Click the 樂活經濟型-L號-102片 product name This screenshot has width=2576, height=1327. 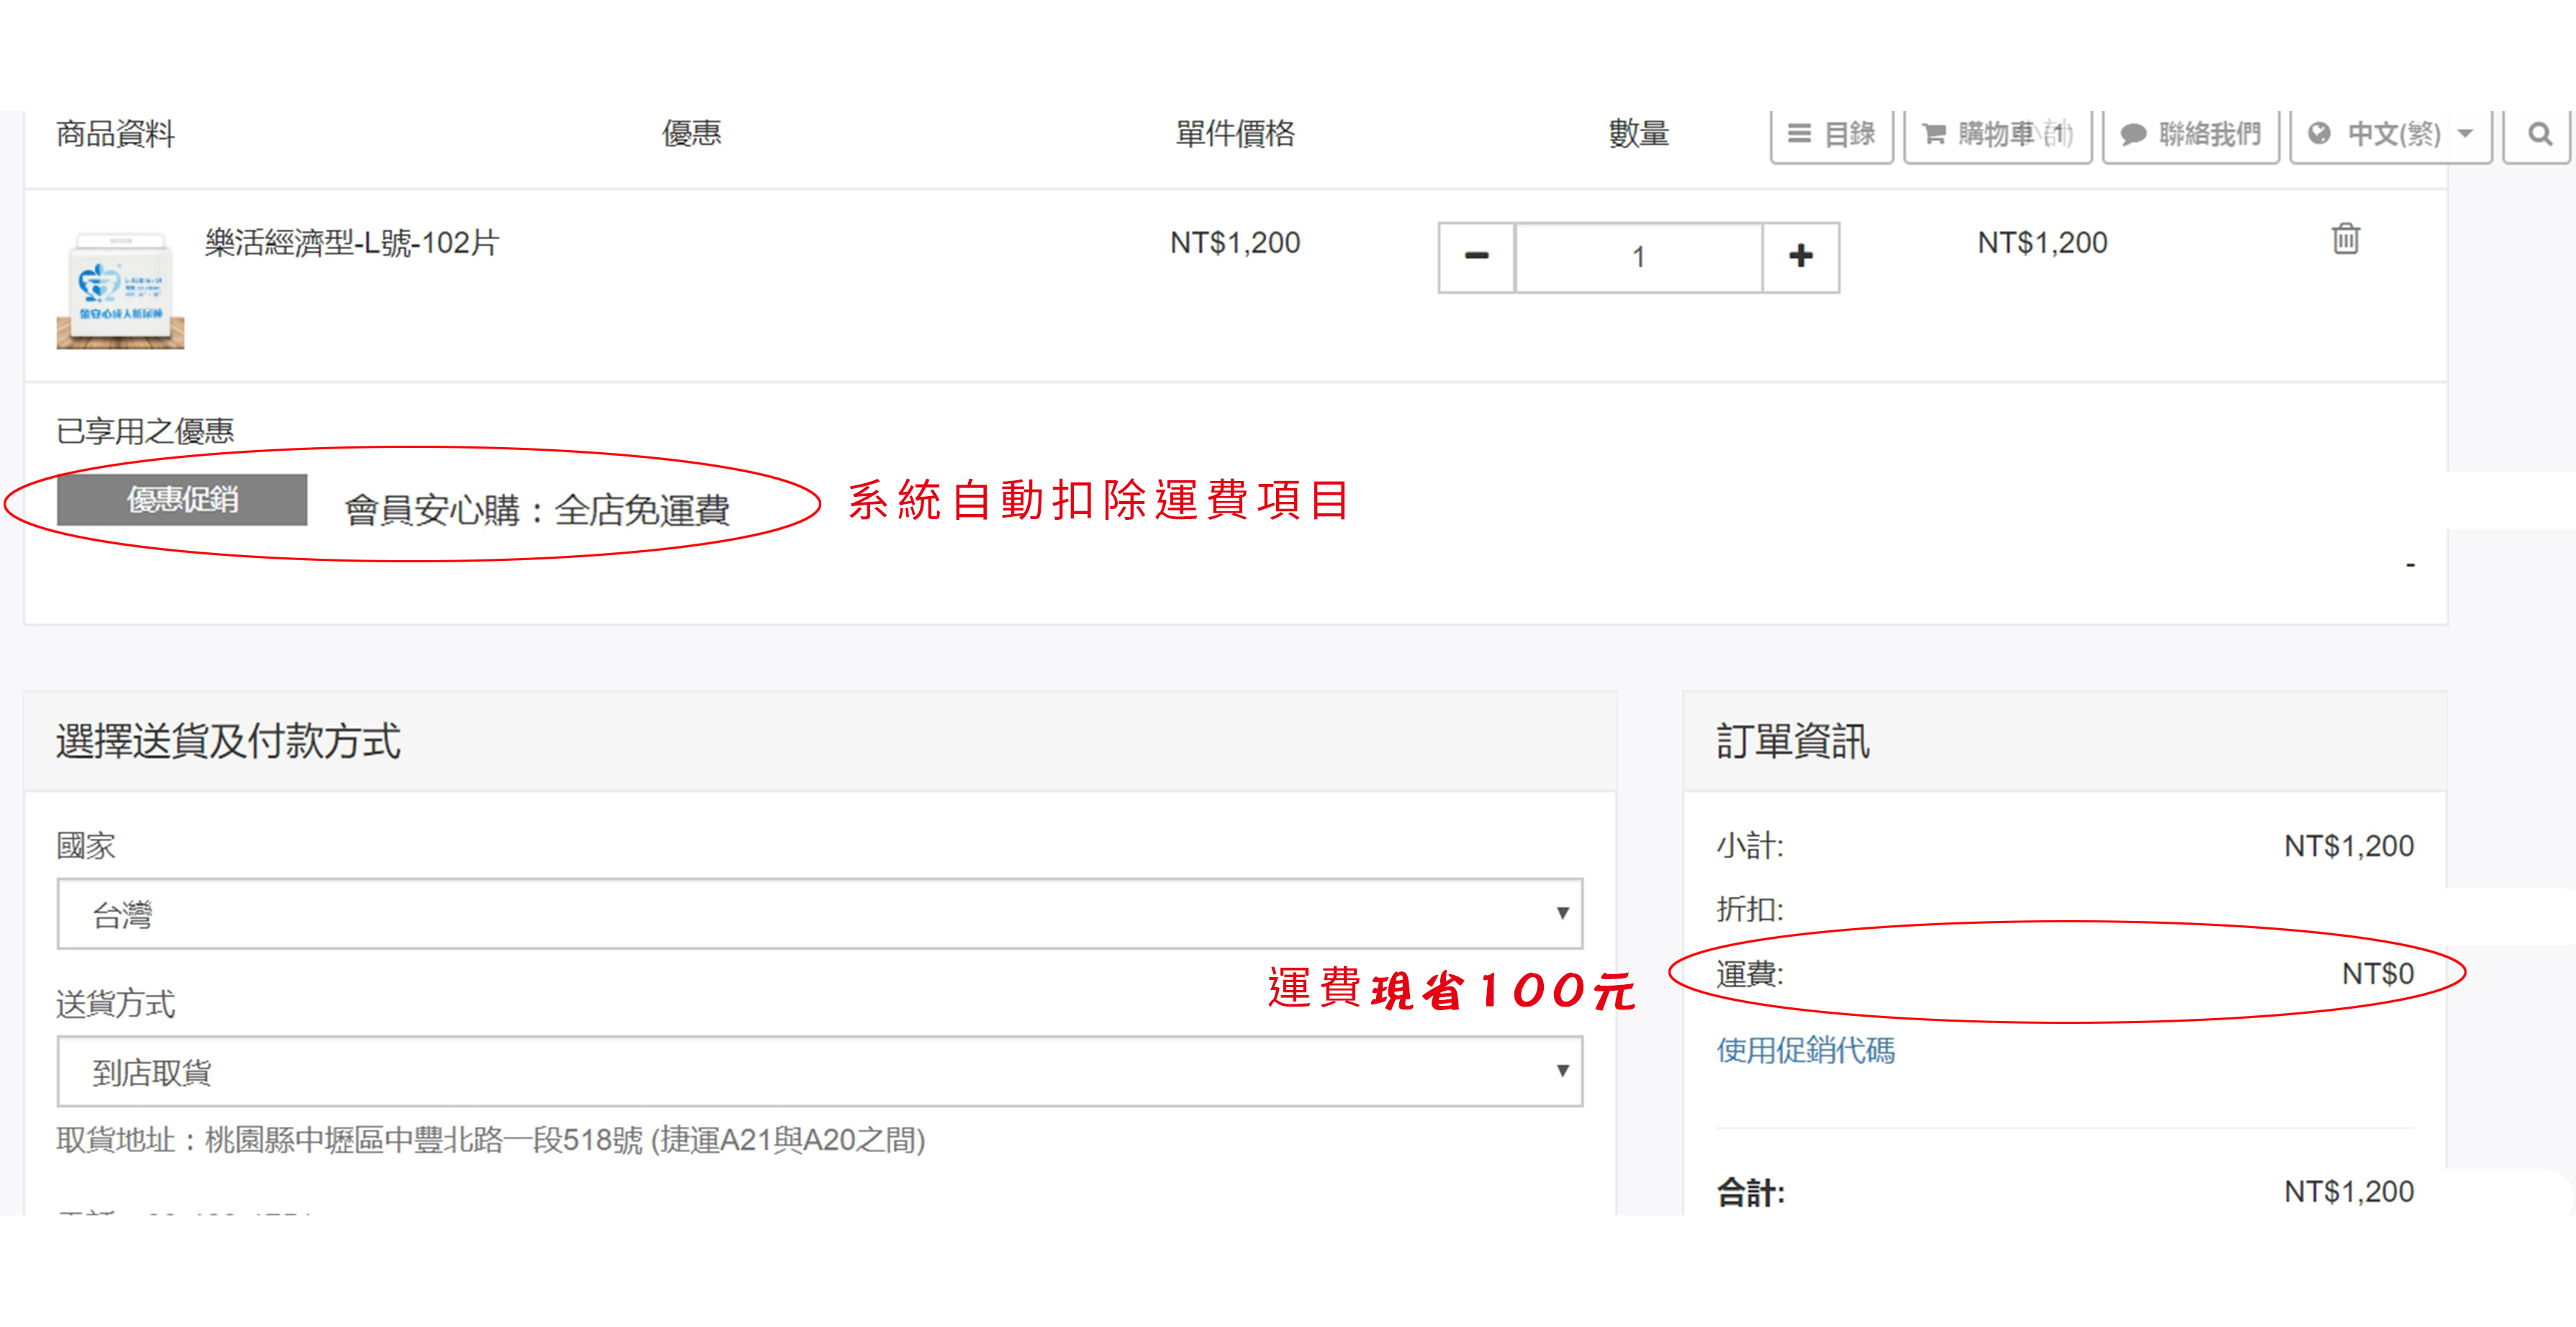[351, 243]
